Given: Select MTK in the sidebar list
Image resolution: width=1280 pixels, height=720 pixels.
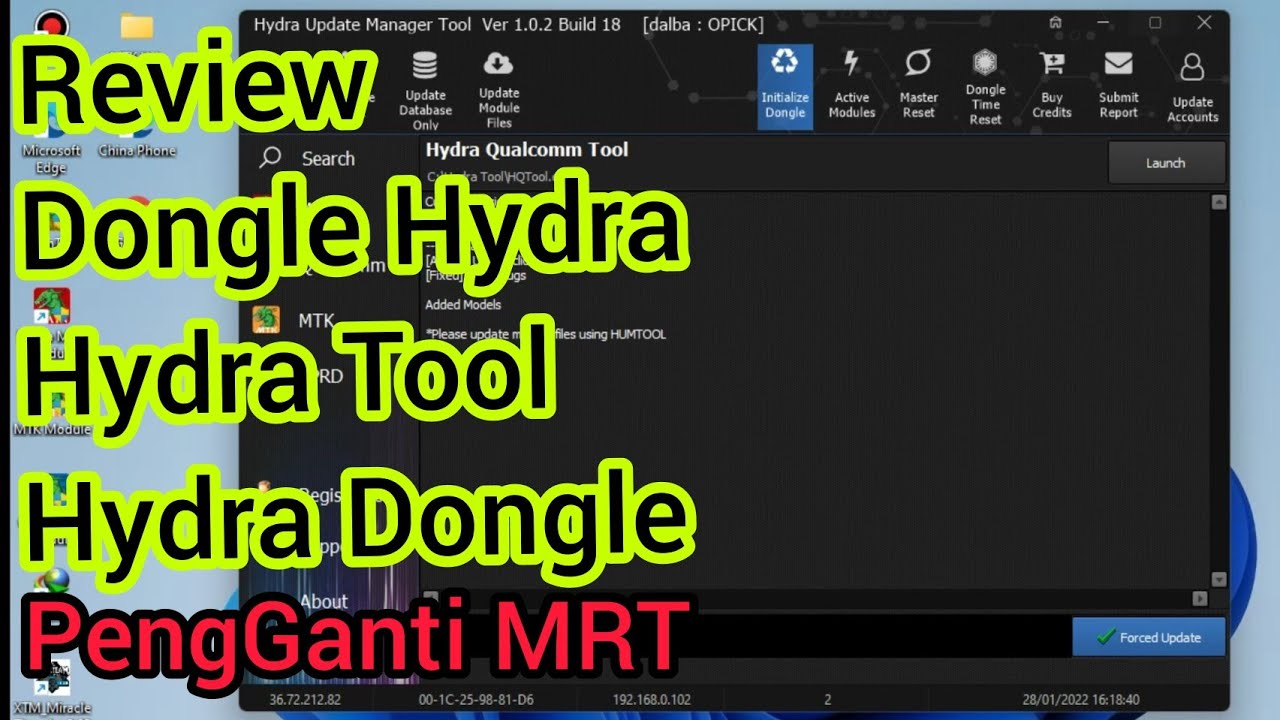Looking at the screenshot, I should (316, 321).
